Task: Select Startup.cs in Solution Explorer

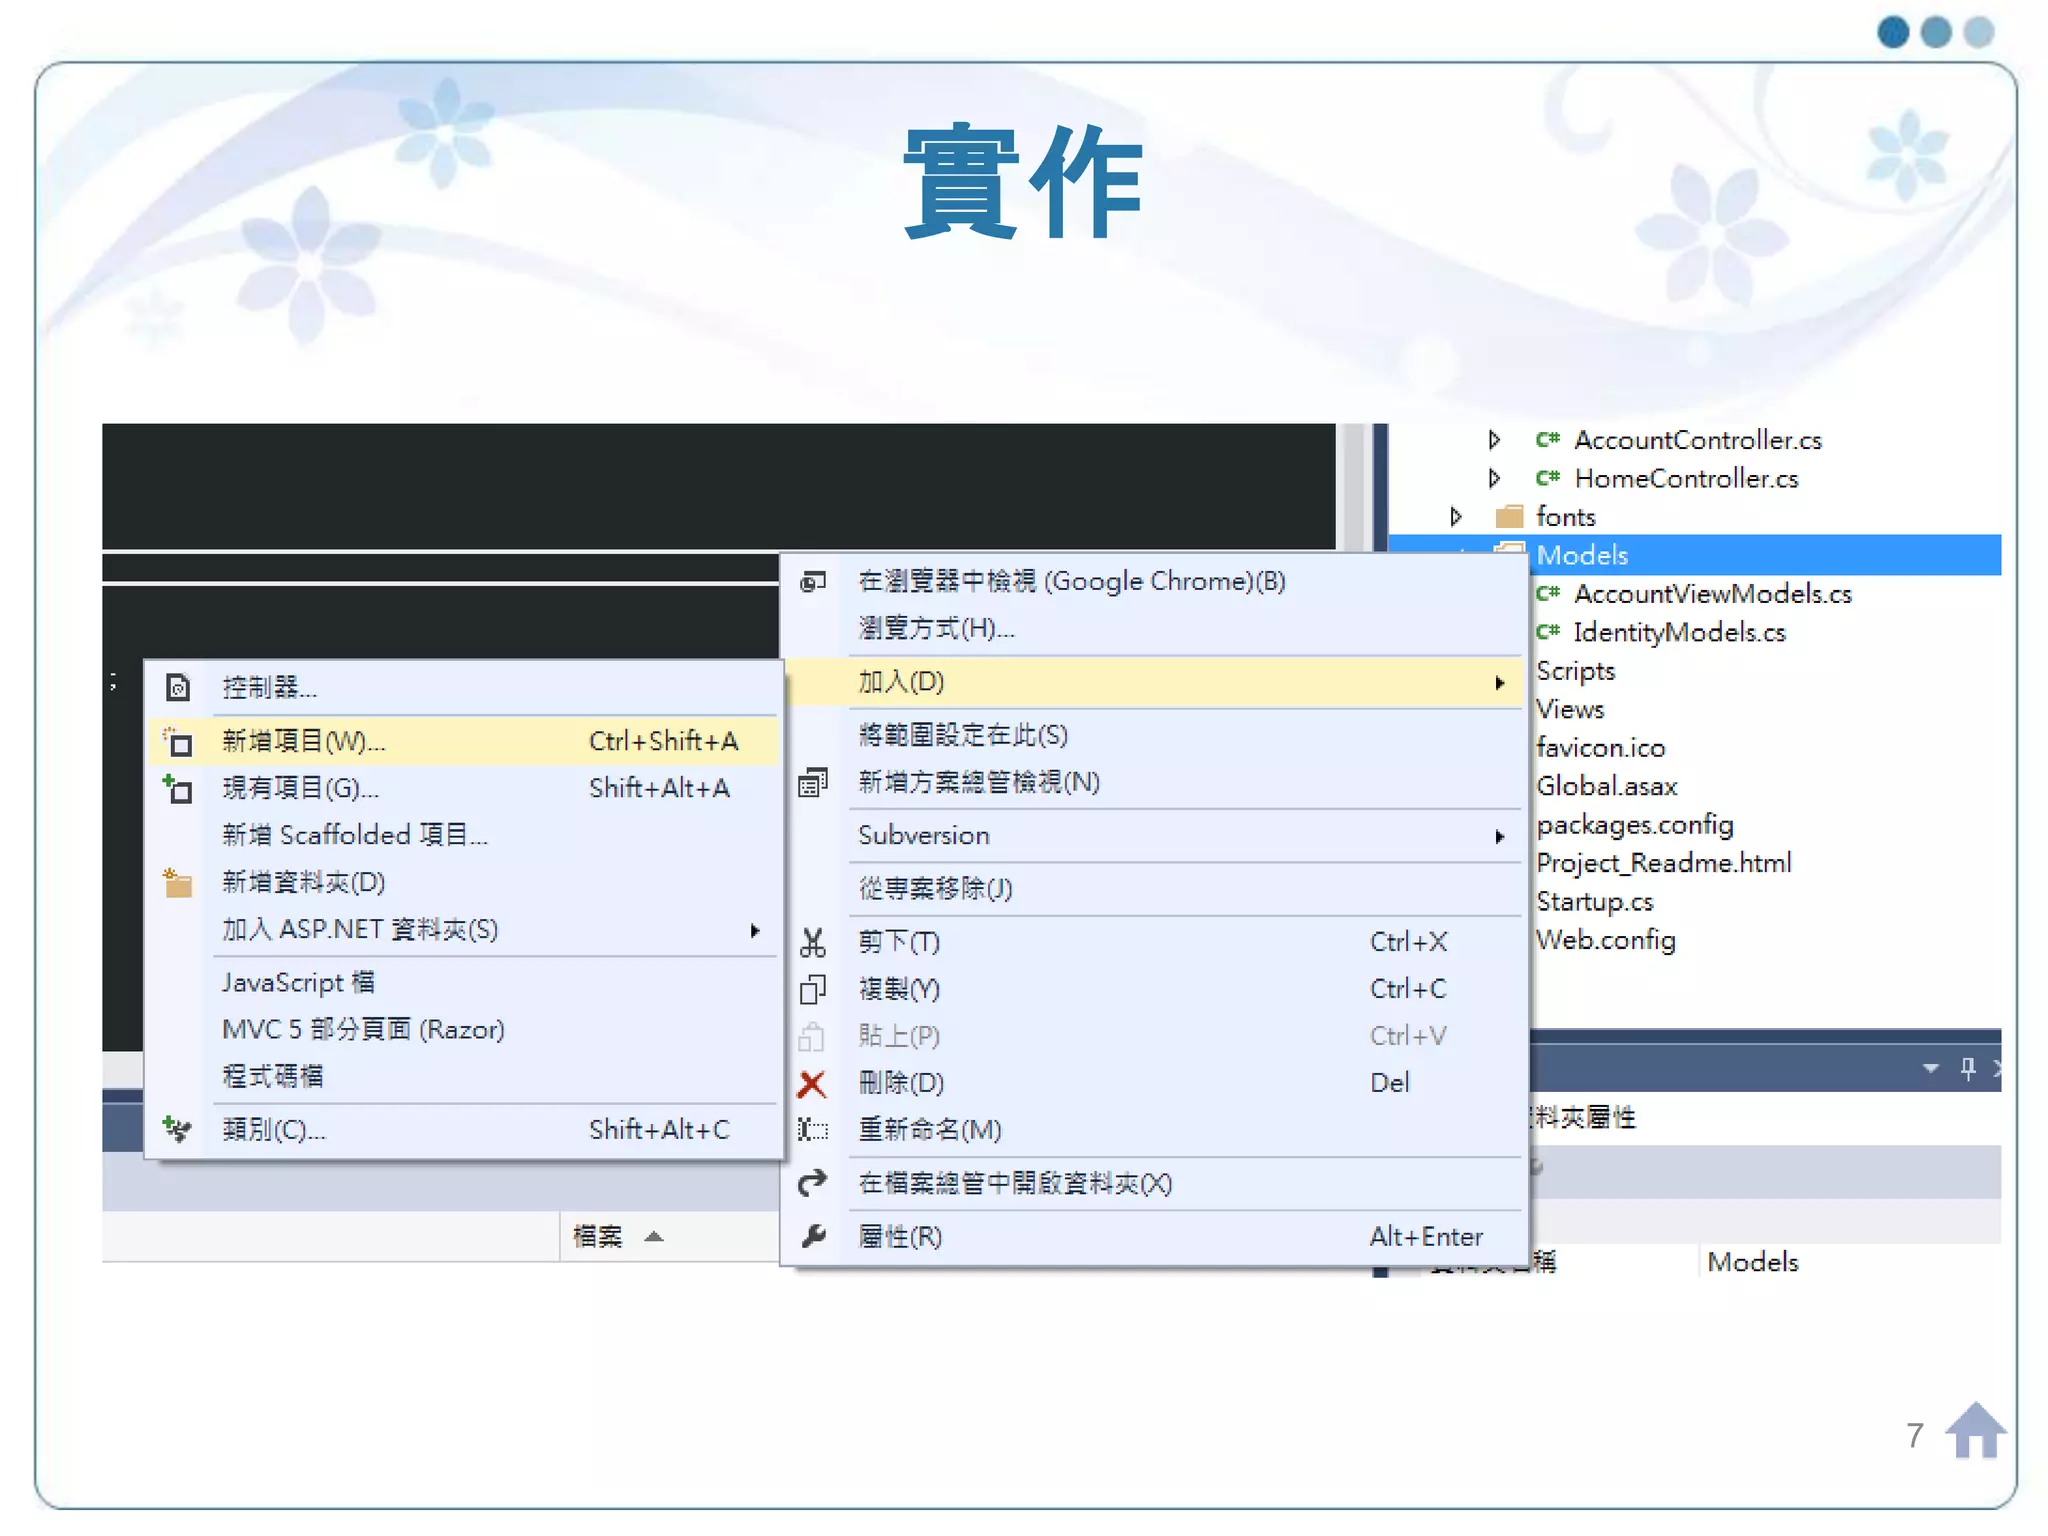Action: tap(1595, 902)
